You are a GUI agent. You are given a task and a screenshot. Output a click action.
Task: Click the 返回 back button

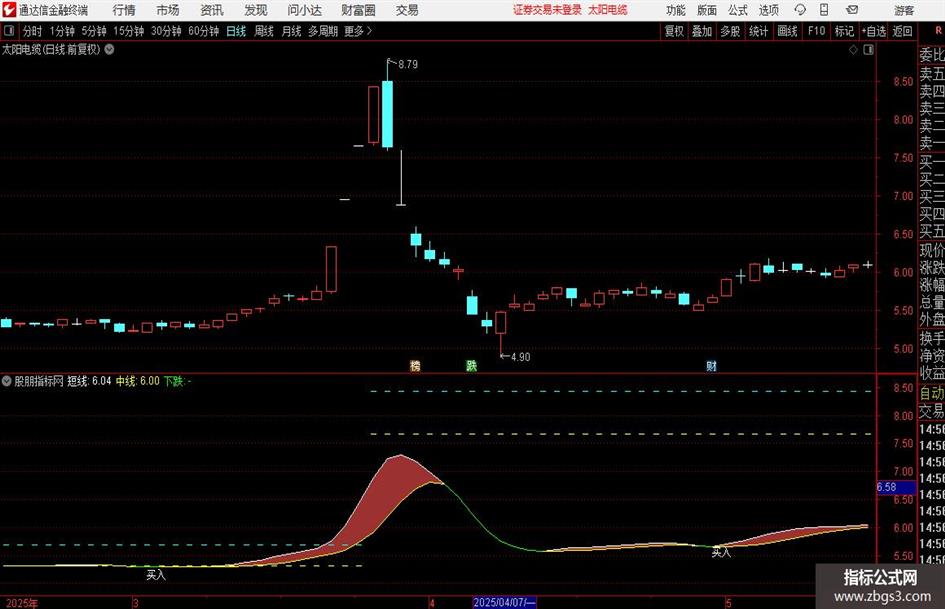coord(902,31)
